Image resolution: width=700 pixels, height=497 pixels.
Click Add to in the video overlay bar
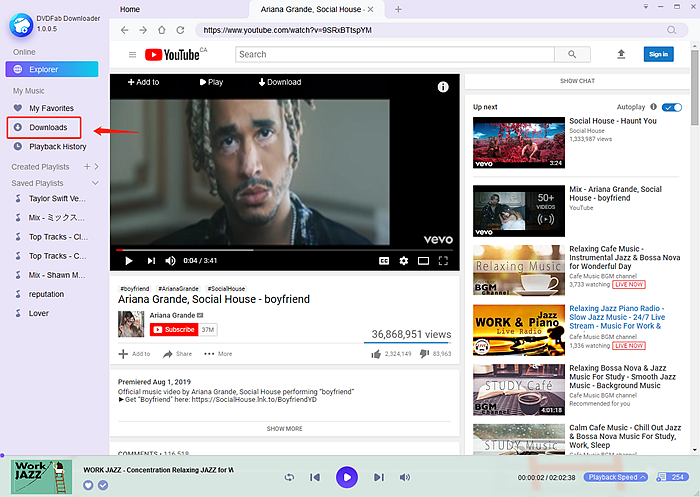(143, 82)
